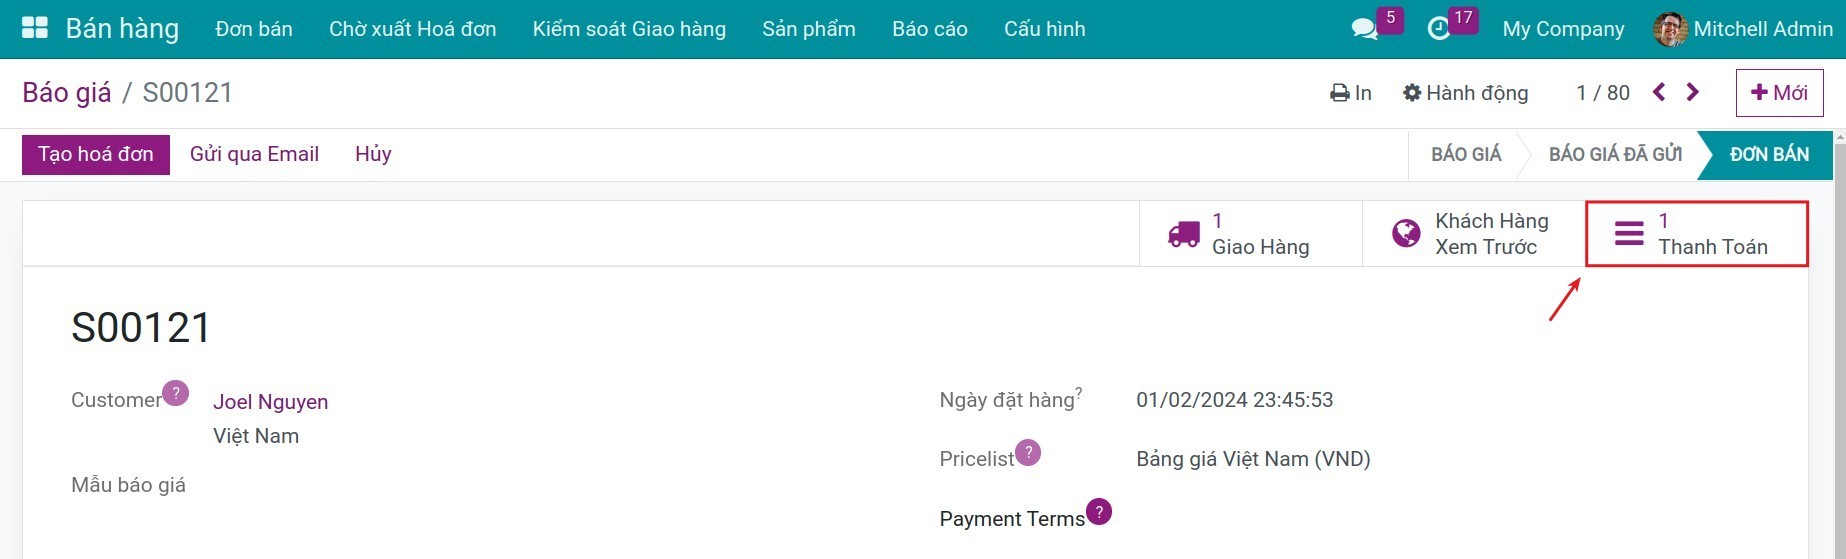Open the apps grid home menu icon
Viewport: 1846px width, 559px height.
click(35, 28)
